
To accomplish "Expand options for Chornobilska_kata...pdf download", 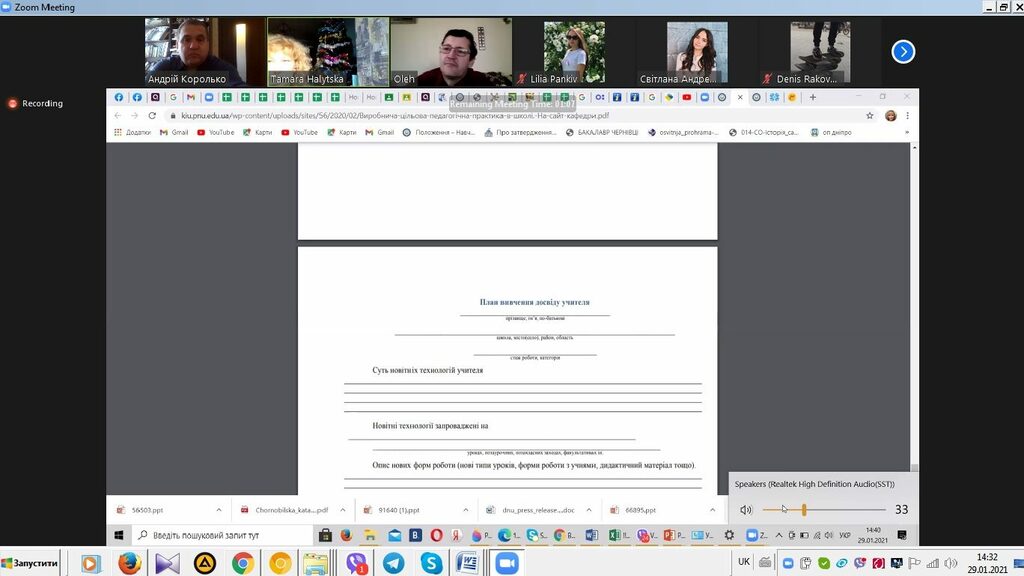I will coord(343,510).
